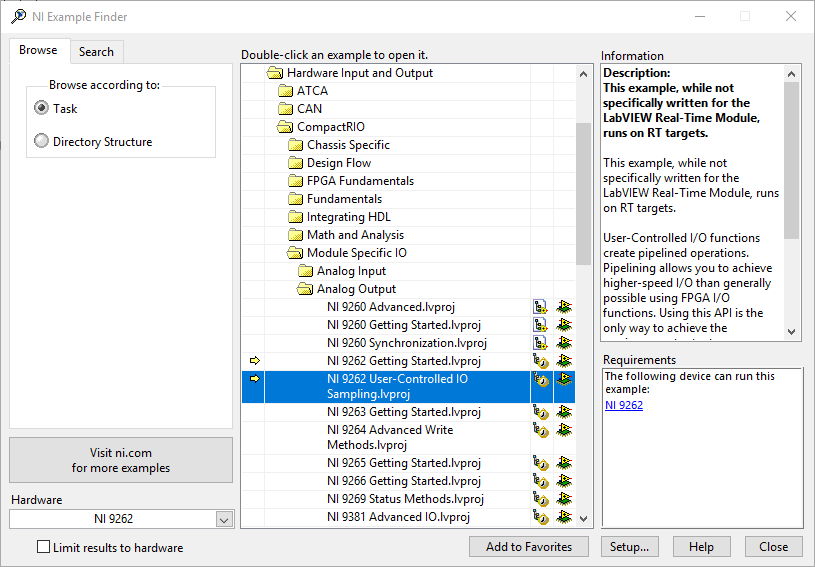
Task: Click the project icon for NI 9260 Advanced.lvproj
Action: click(541, 307)
